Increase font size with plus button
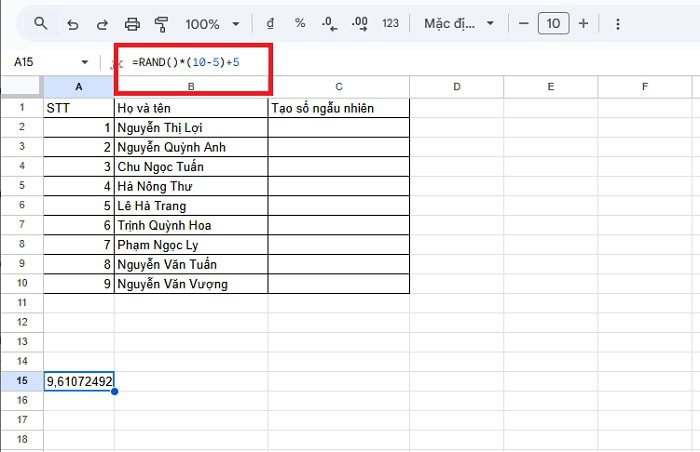This screenshot has width=700, height=452. (x=583, y=23)
